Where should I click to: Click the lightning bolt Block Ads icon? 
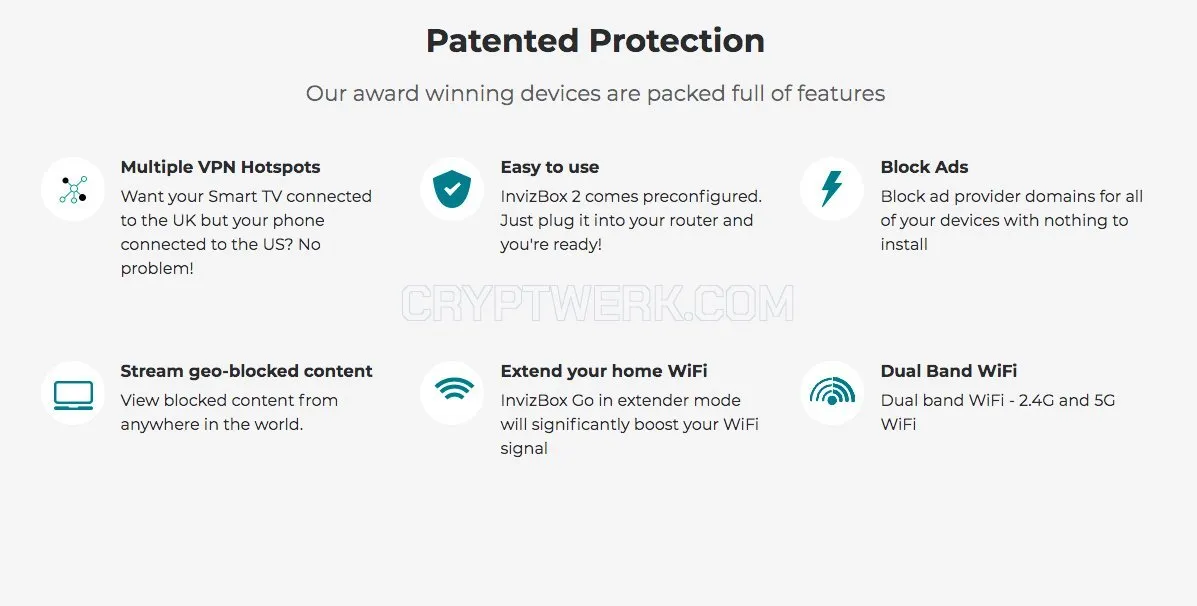pos(831,189)
